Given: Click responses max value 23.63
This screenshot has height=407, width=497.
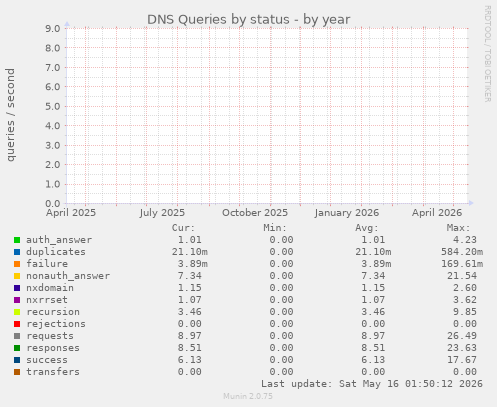Looking at the screenshot, I should click(x=462, y=348).
